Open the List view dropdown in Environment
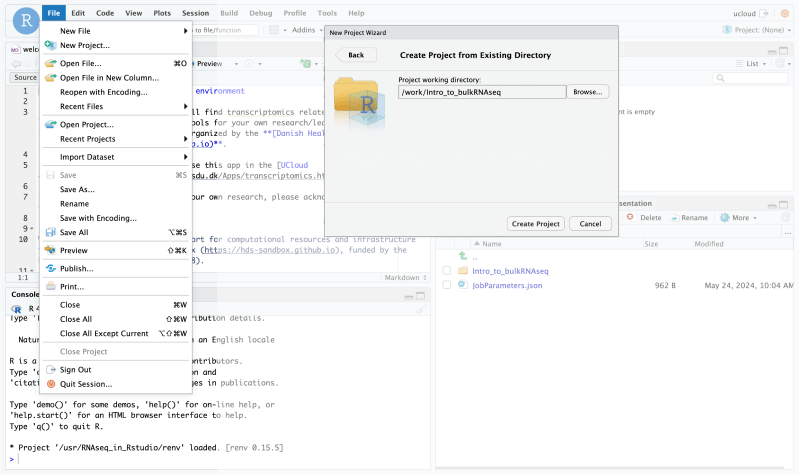The width and height of the screenshot is (799, 475). tap(751, 64)
